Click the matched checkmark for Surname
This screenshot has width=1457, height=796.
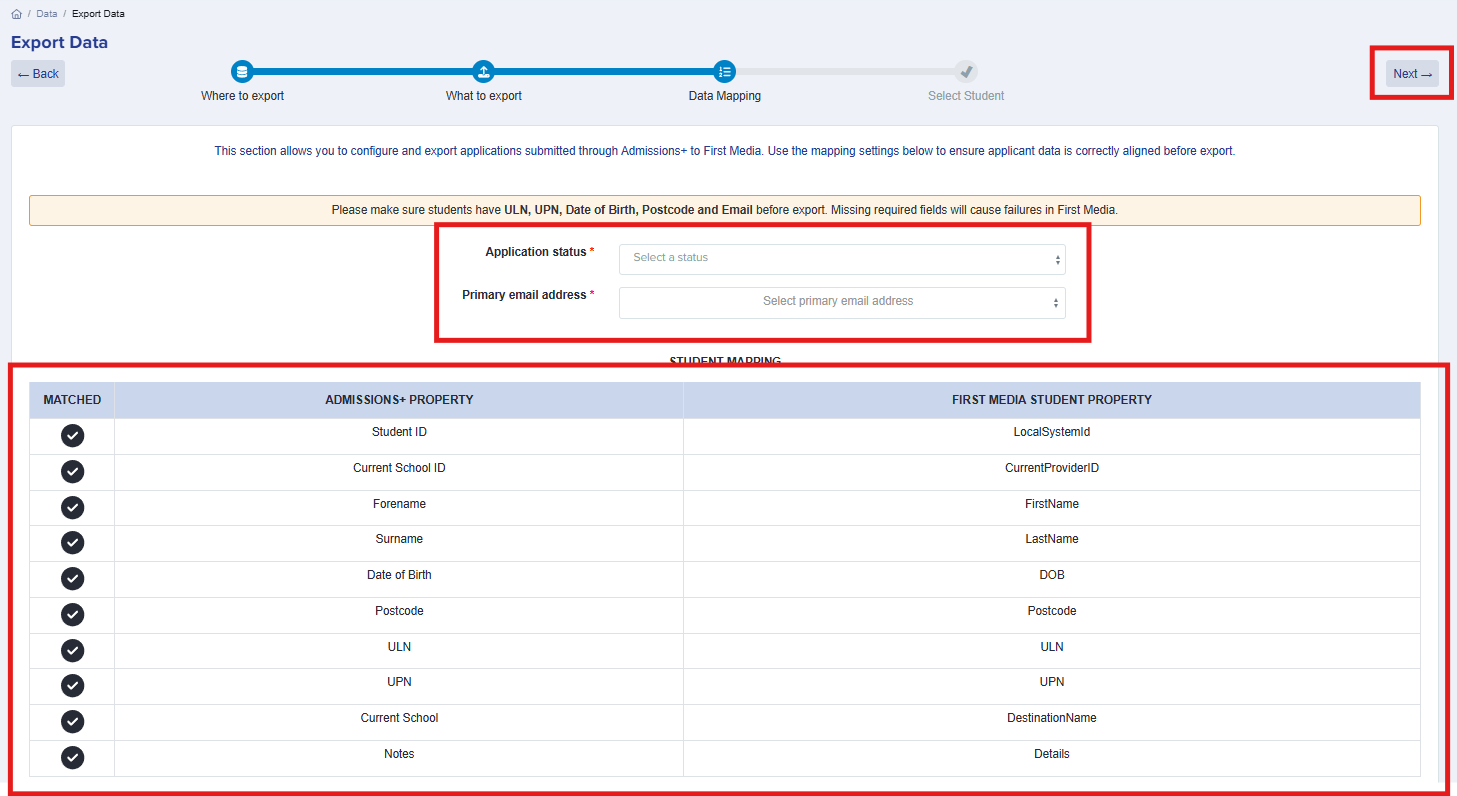point(72,543)
